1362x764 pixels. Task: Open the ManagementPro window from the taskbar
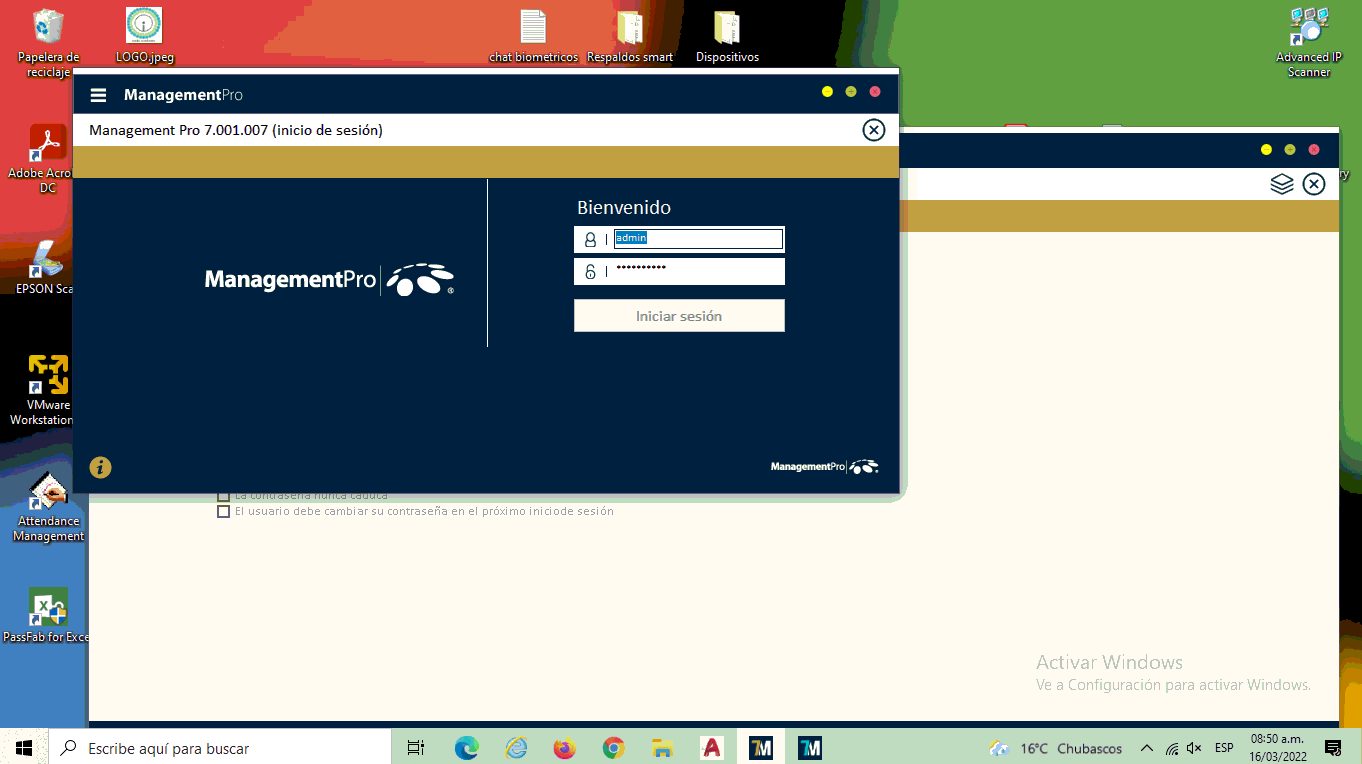coord(761,748)
